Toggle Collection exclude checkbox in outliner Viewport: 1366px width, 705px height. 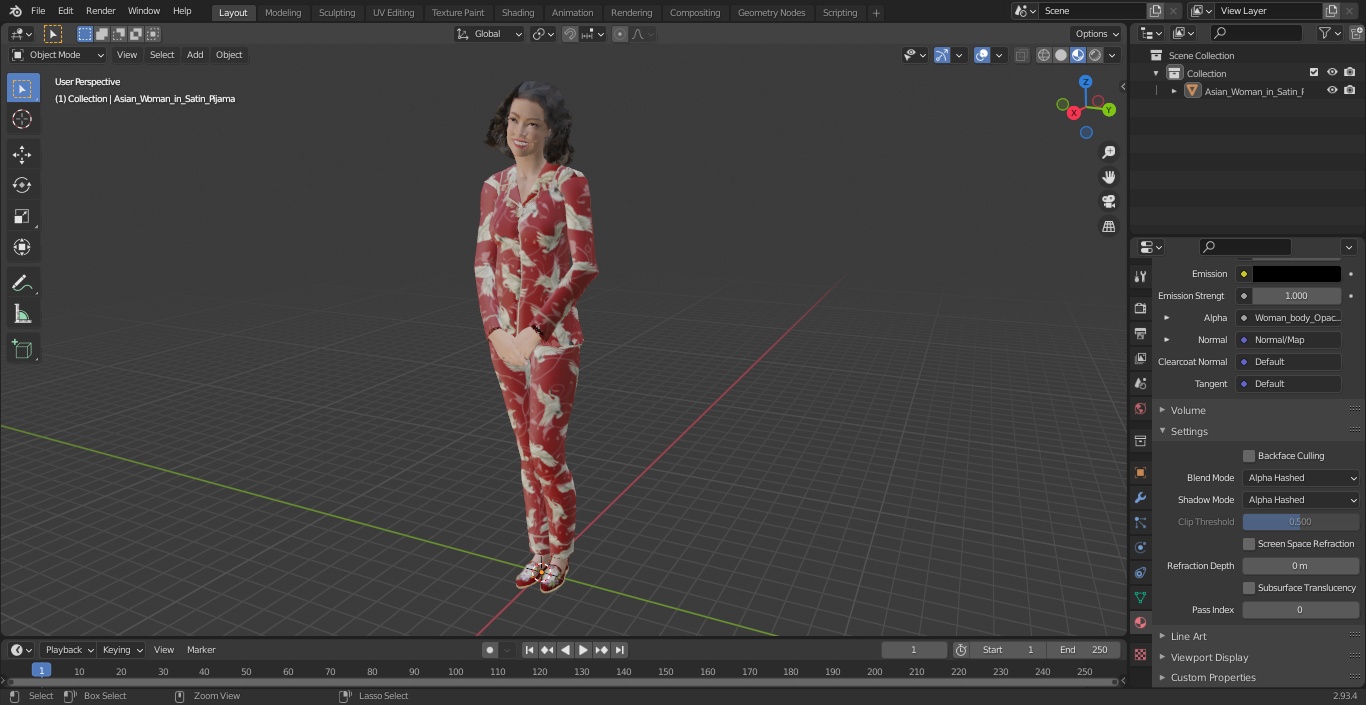[x=1314, y=73]
